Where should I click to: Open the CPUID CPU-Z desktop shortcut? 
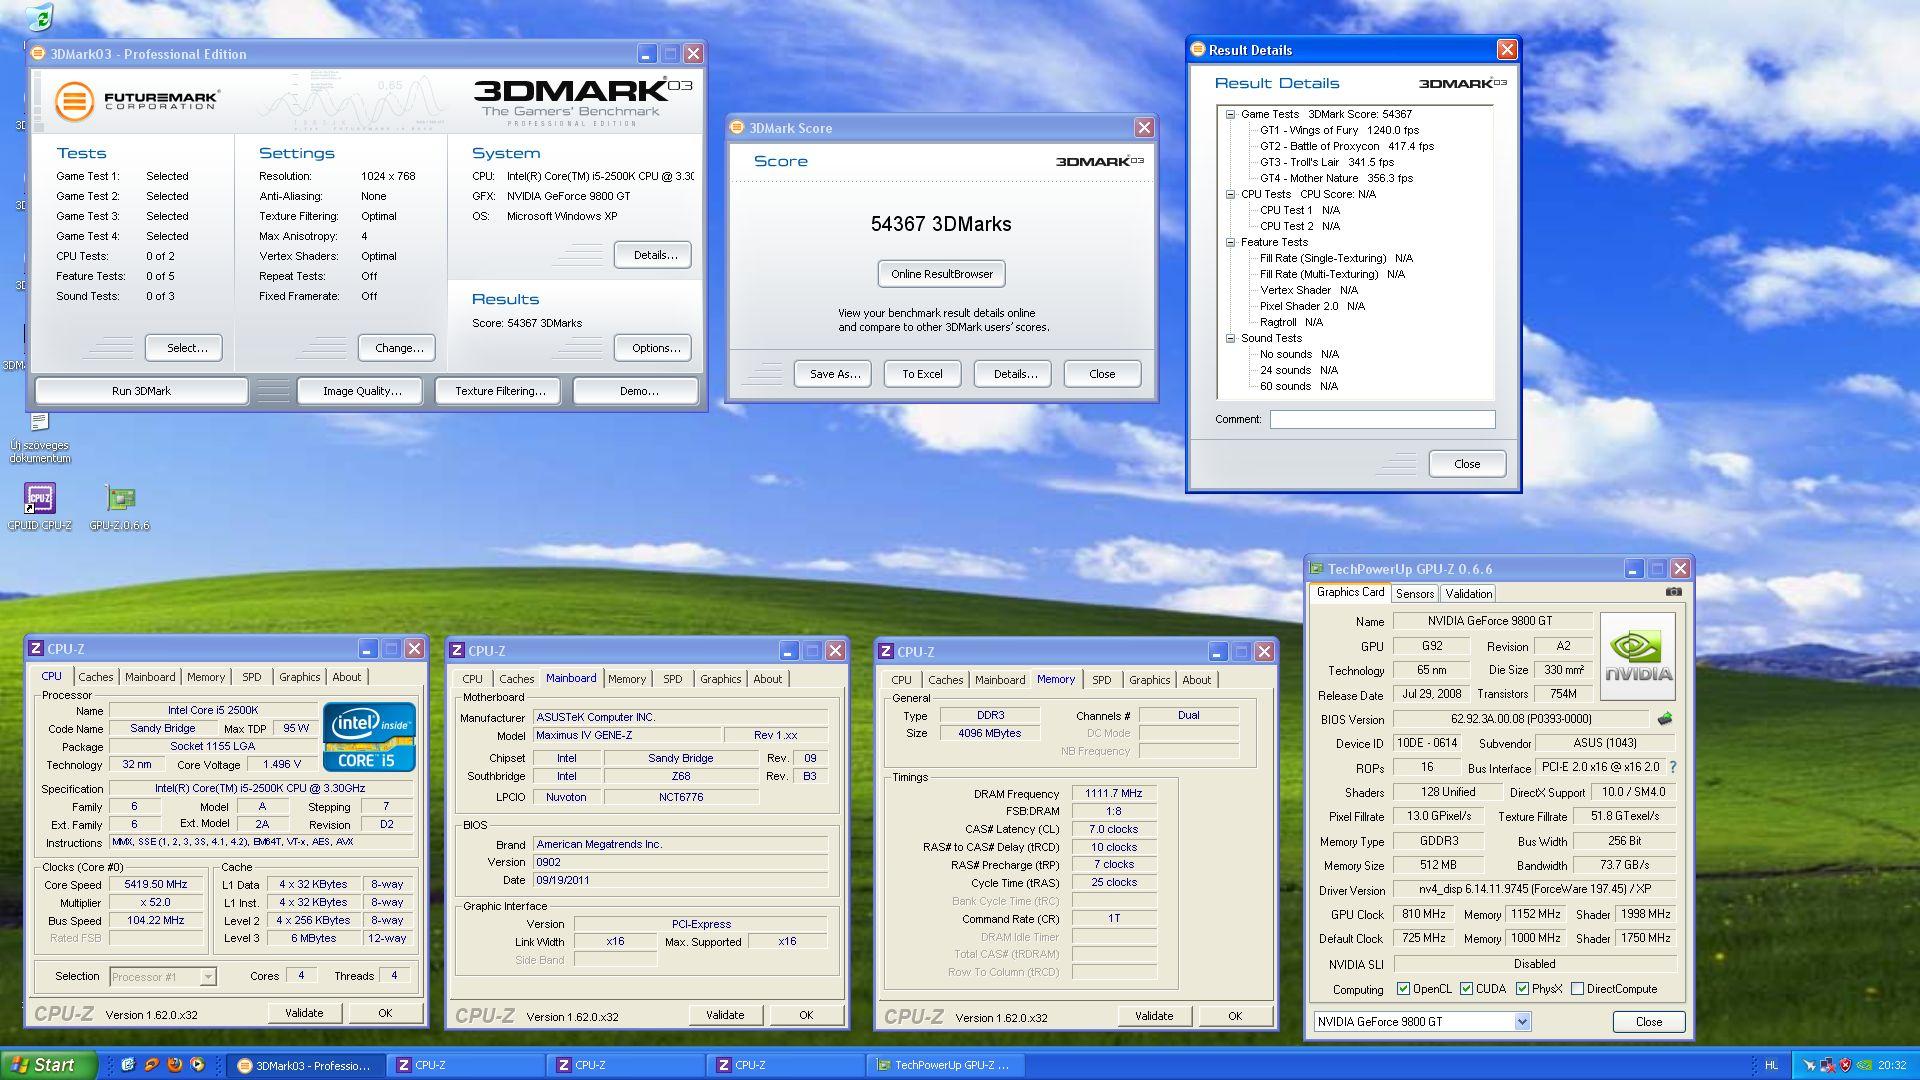coord(40,506)
